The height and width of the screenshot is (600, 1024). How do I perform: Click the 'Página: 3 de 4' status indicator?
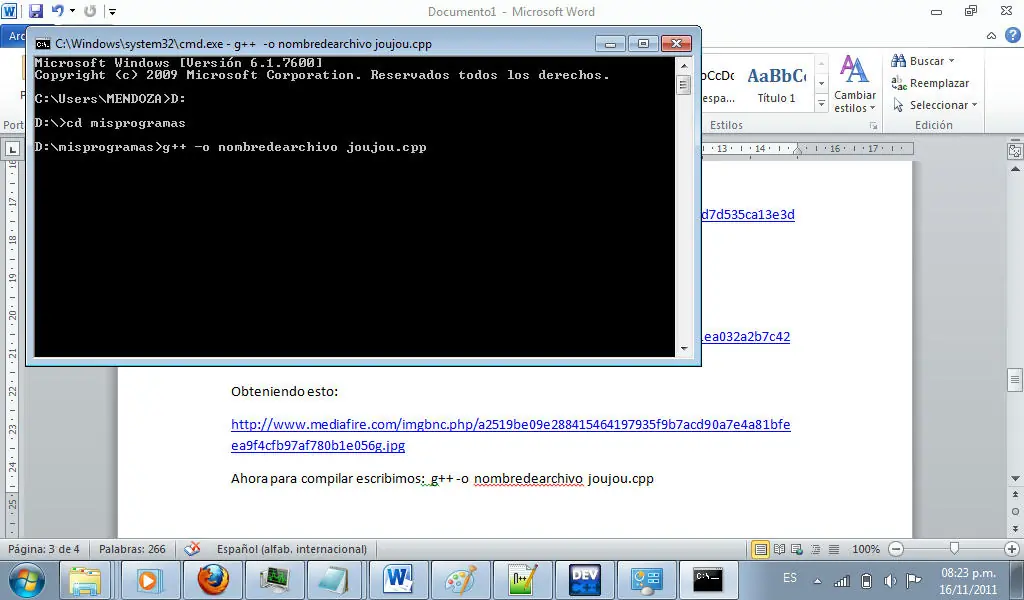tap(44, 549)
